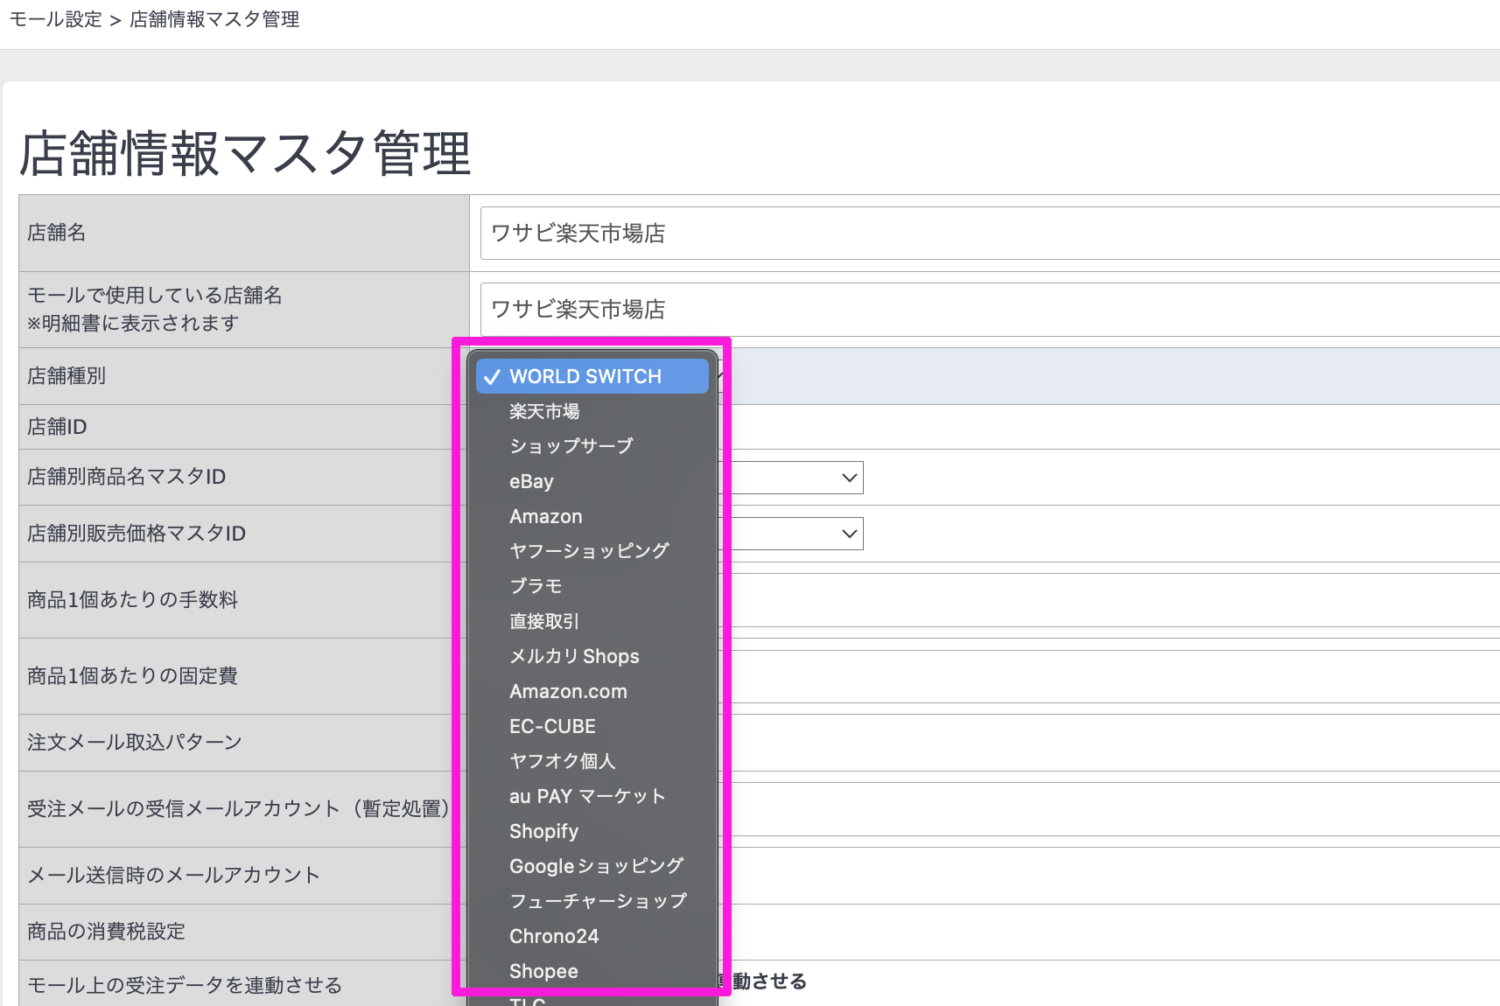The image size is (1500, 1006).
Task: Select EC-CUBE store type
Action: 592,726
